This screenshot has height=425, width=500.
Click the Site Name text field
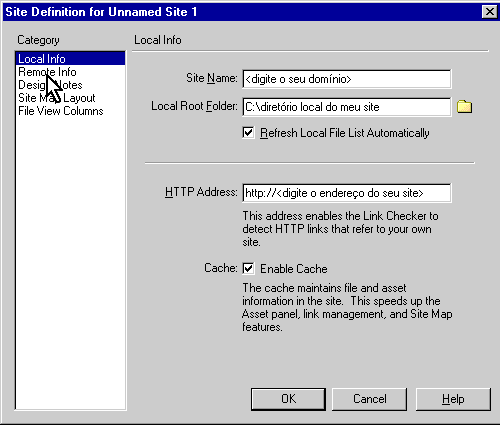[x=347, y=79]
